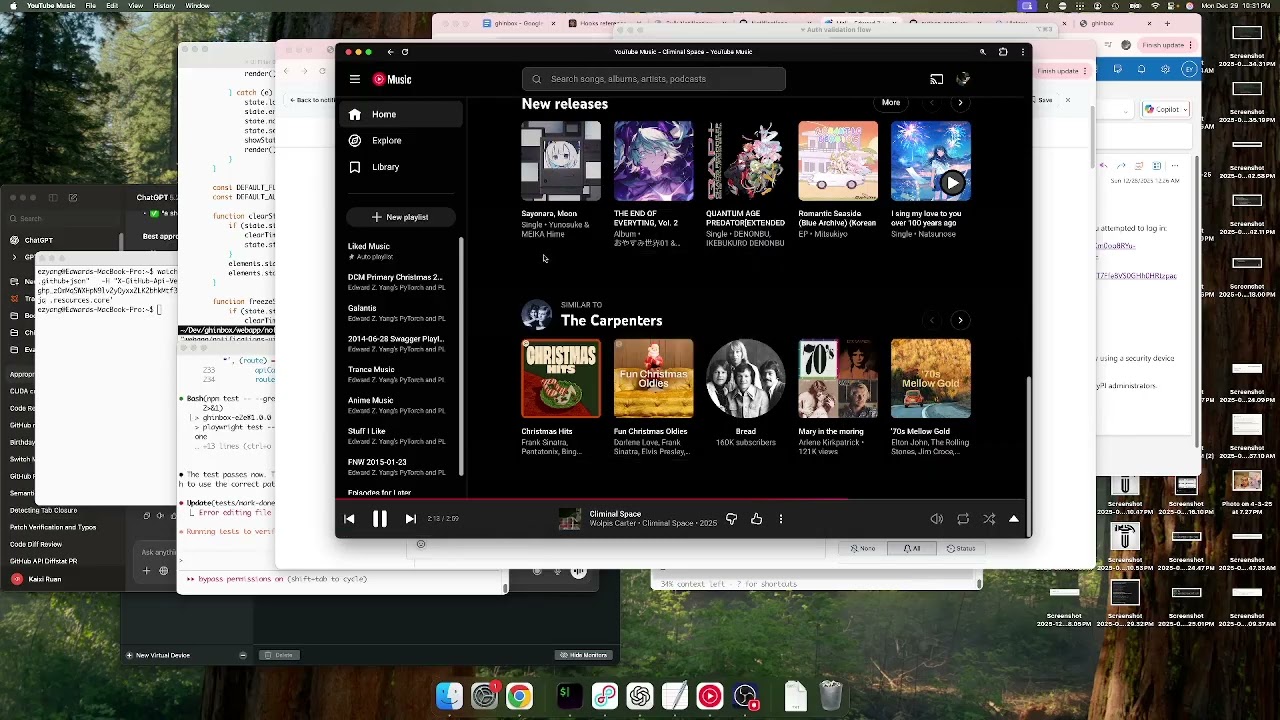Open the FNW 2015-01-23 playlist

(x=398, y=467)
